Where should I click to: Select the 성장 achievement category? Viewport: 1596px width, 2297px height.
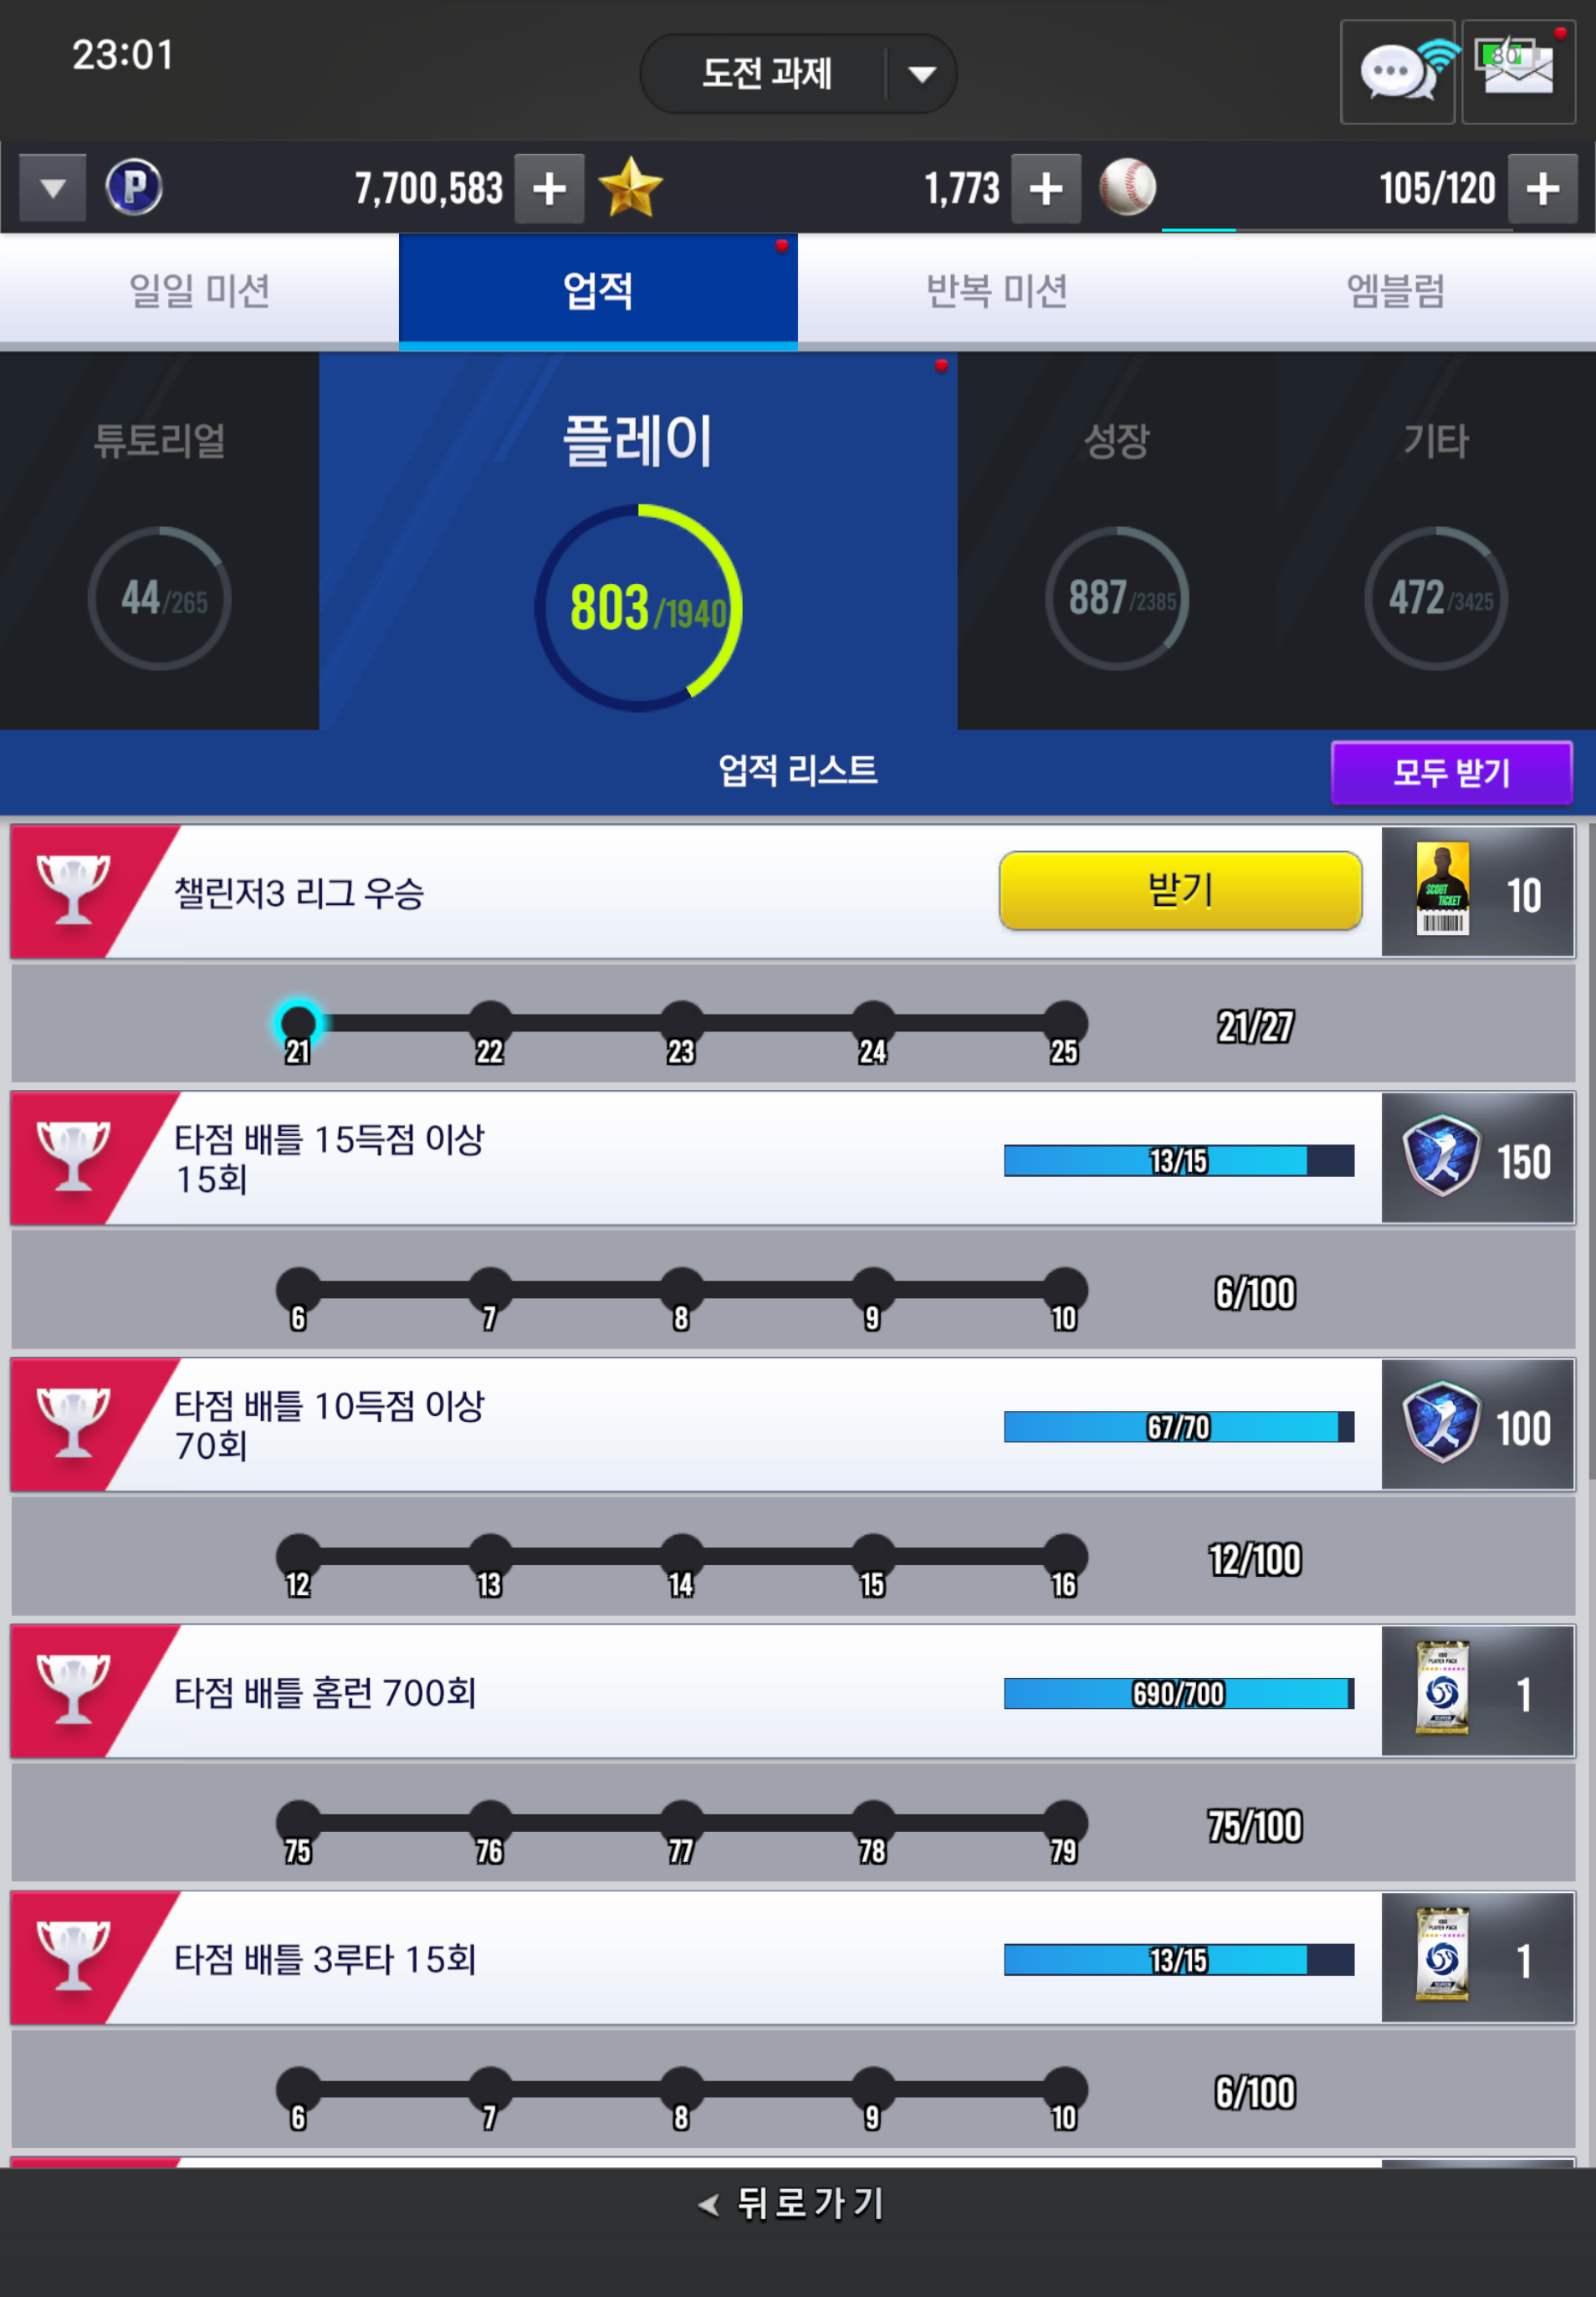click(1116, 541)
